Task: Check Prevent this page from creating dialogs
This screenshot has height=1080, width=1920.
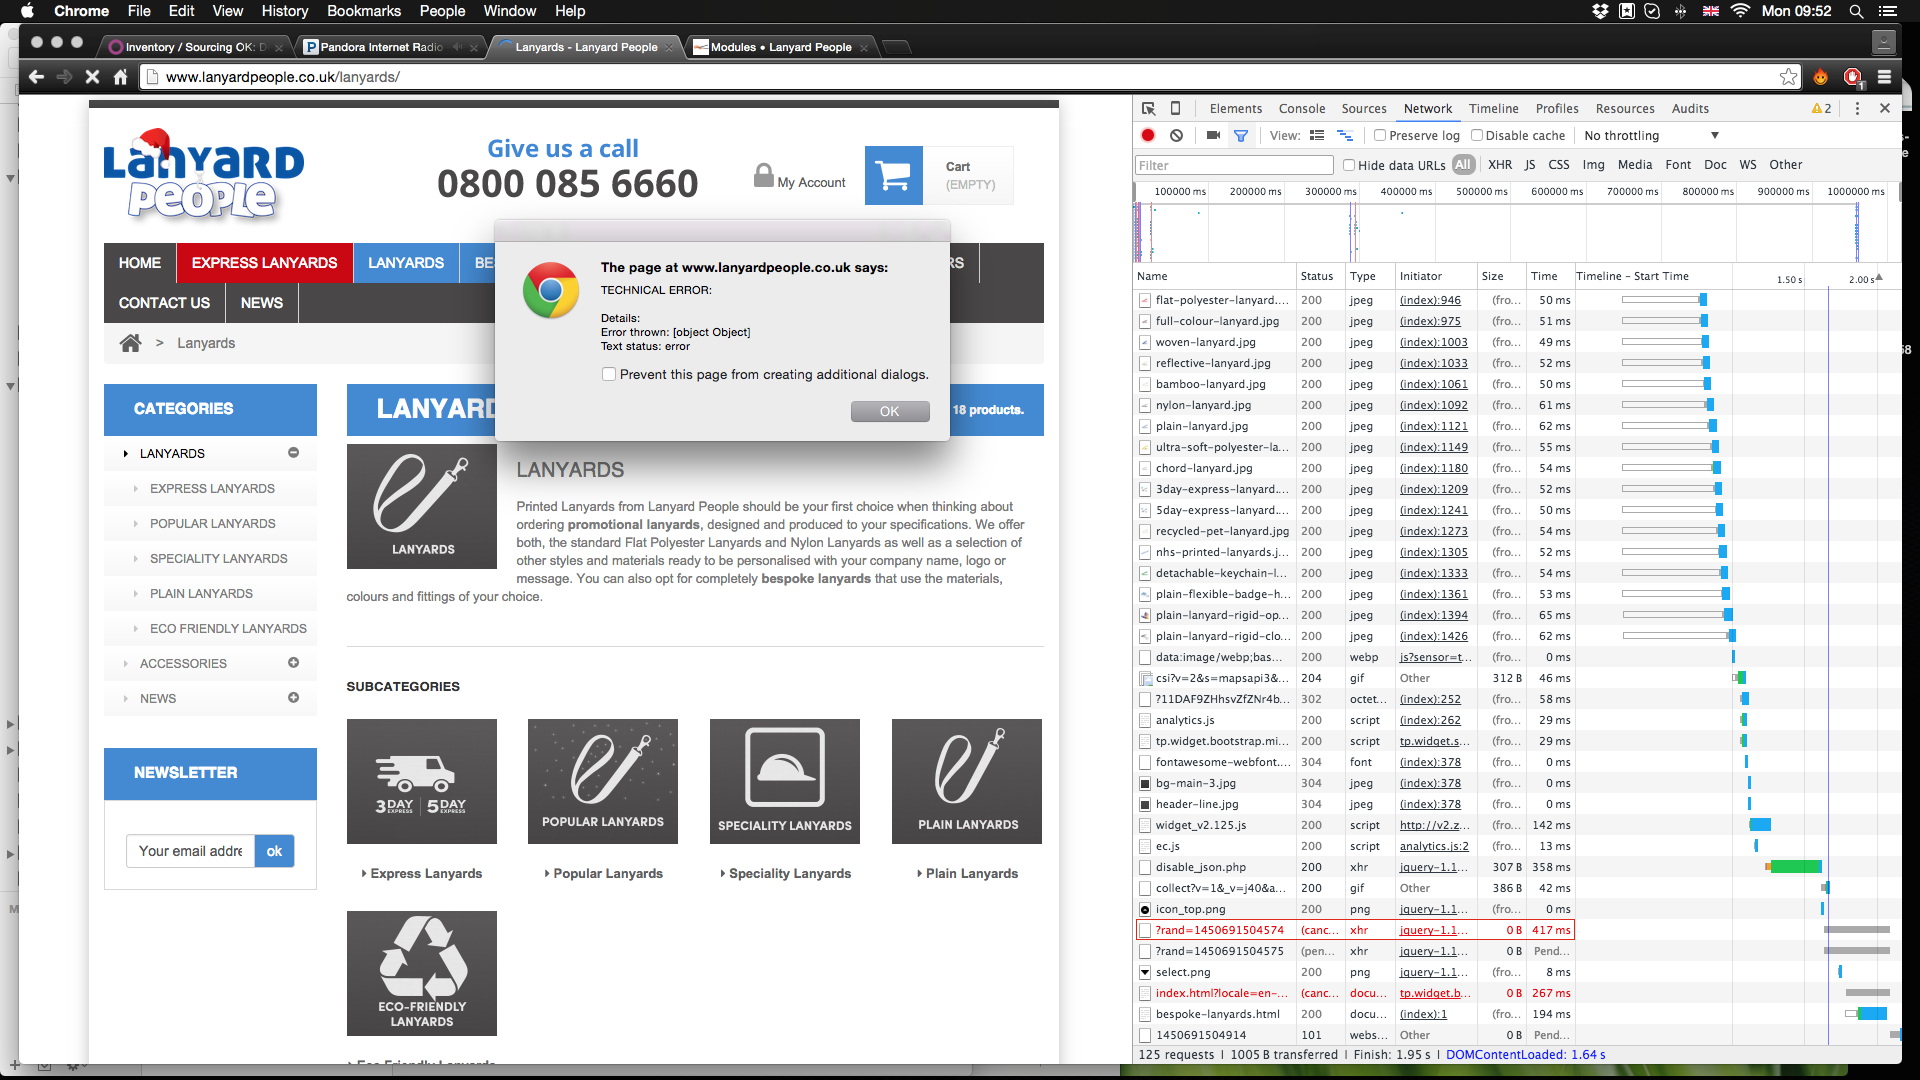Action: [x=609, y=374]
